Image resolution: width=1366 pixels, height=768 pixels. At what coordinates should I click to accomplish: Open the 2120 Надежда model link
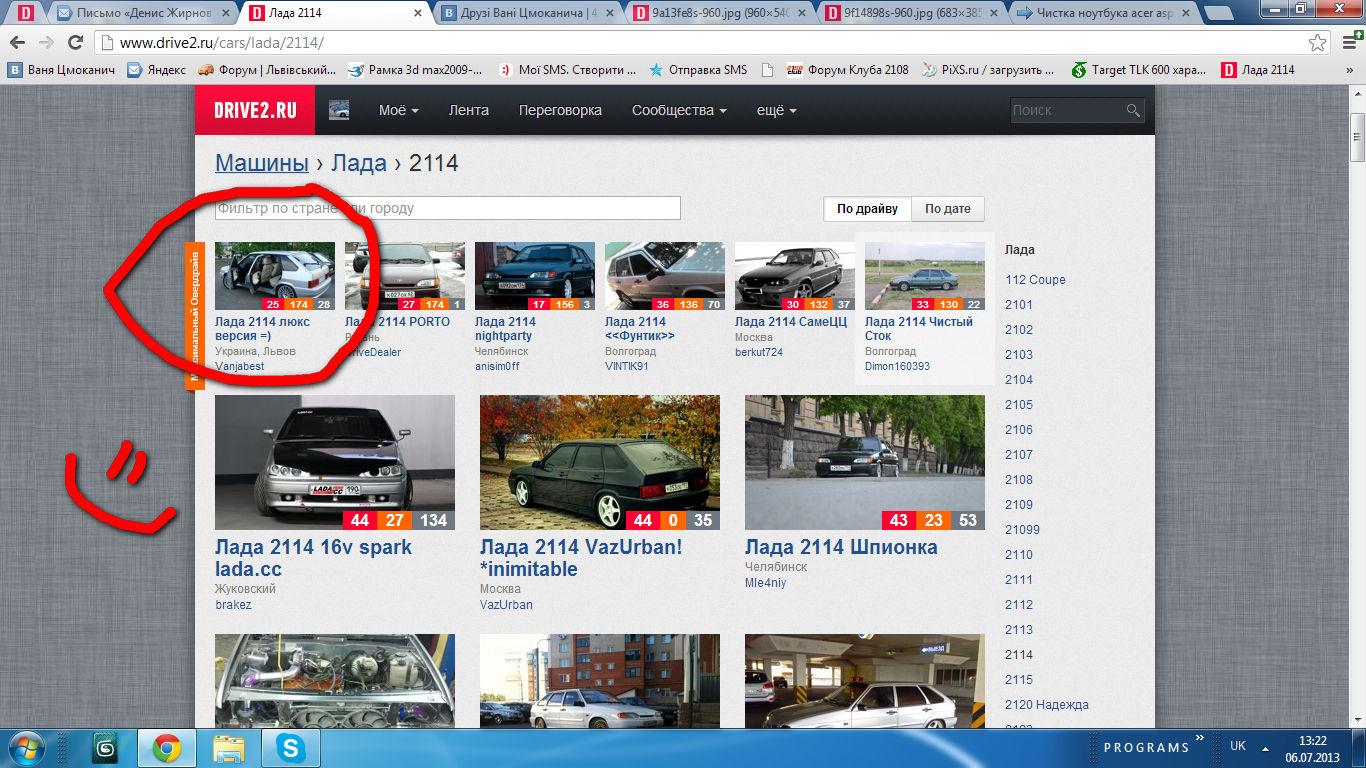pos(1047,705)
